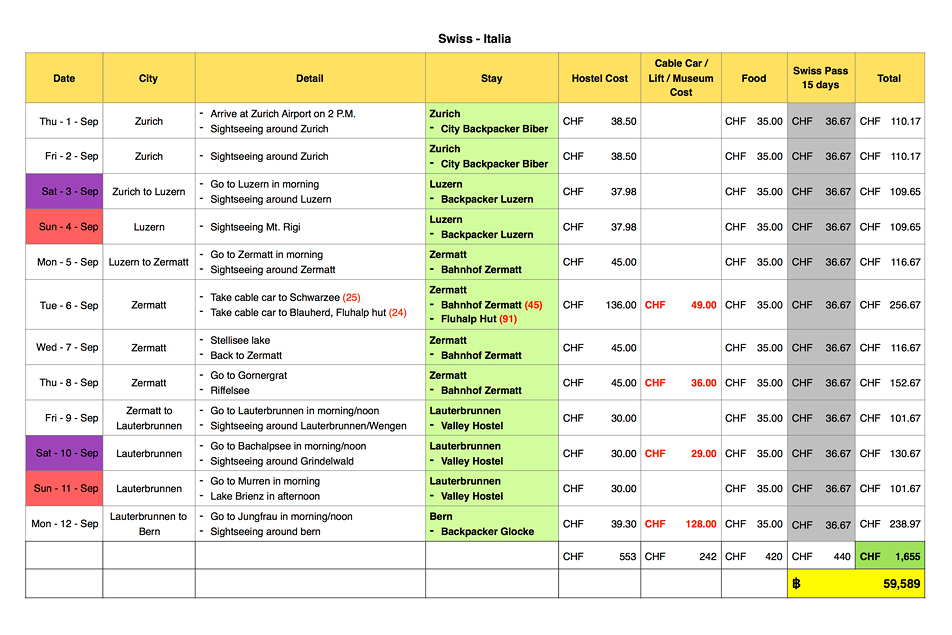Click the Date column header
Viewport: 952px width, 635px height.
(x=64, y=78)
